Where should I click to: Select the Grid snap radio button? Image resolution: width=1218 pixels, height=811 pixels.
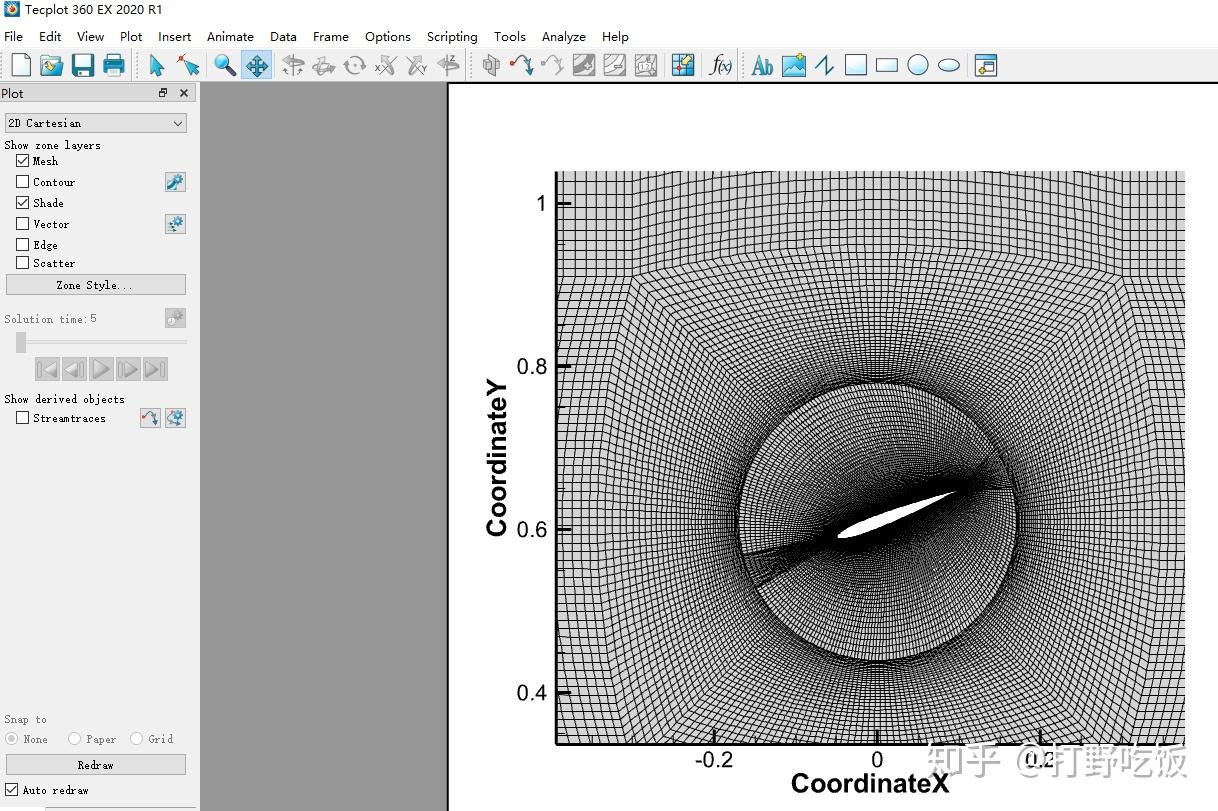tap(136, 739)
